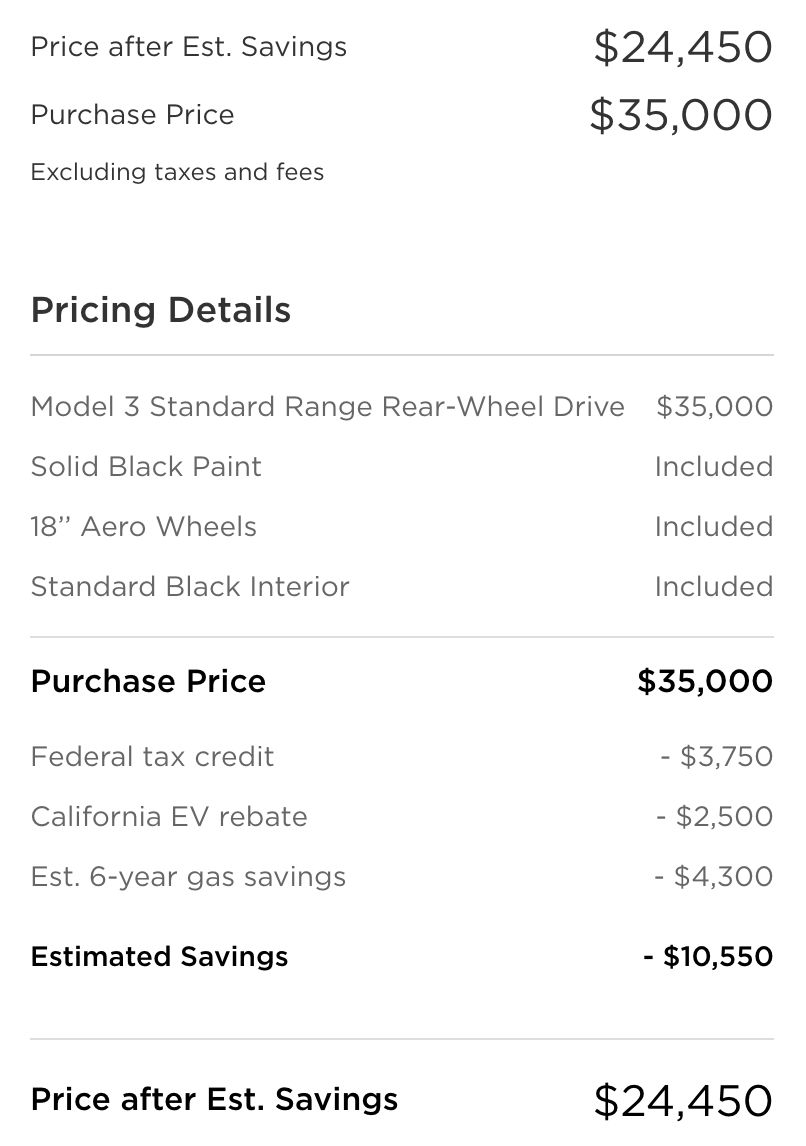Select the Est. 6-year gas savings label

click(x=188, y=876)
